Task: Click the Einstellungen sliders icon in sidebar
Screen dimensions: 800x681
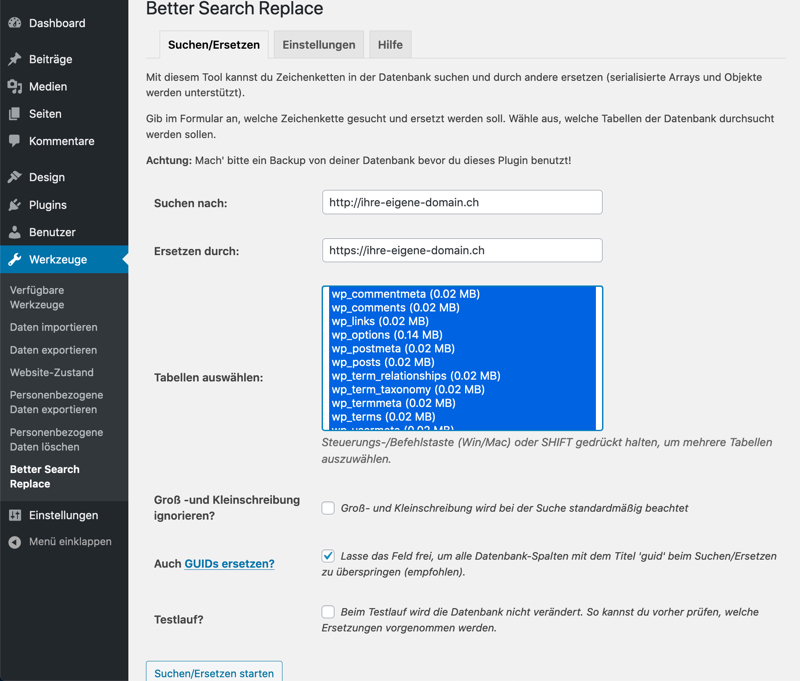Action: click(15, 515)
